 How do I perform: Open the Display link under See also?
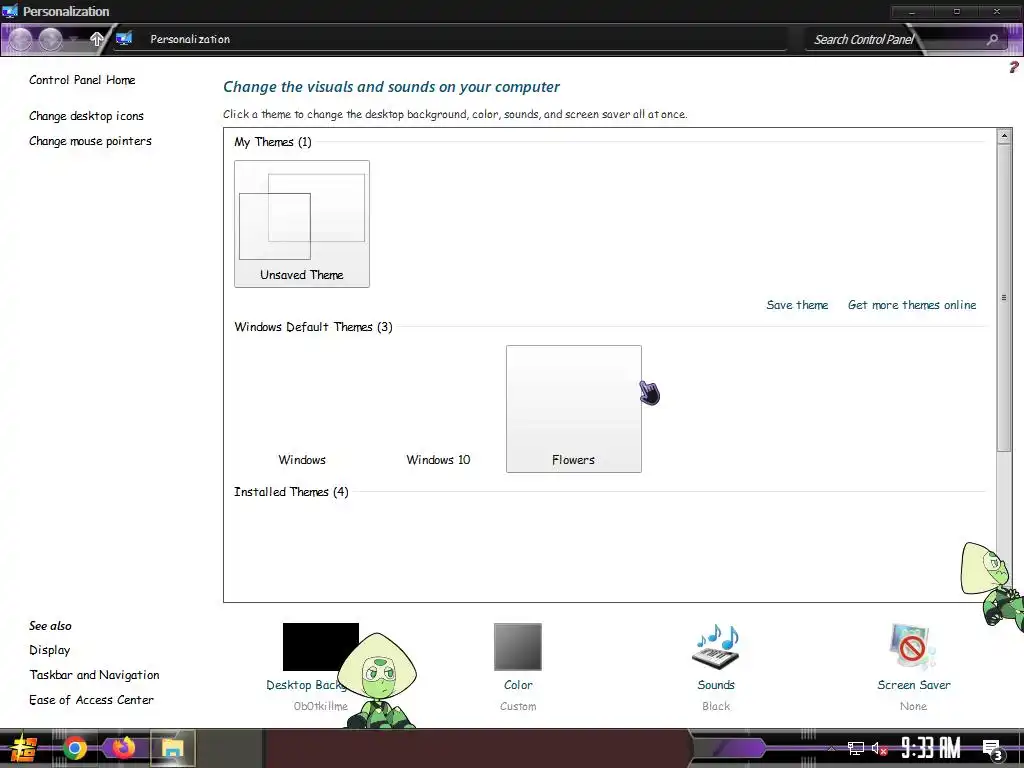pyautogui.click(x=50, y=650)
